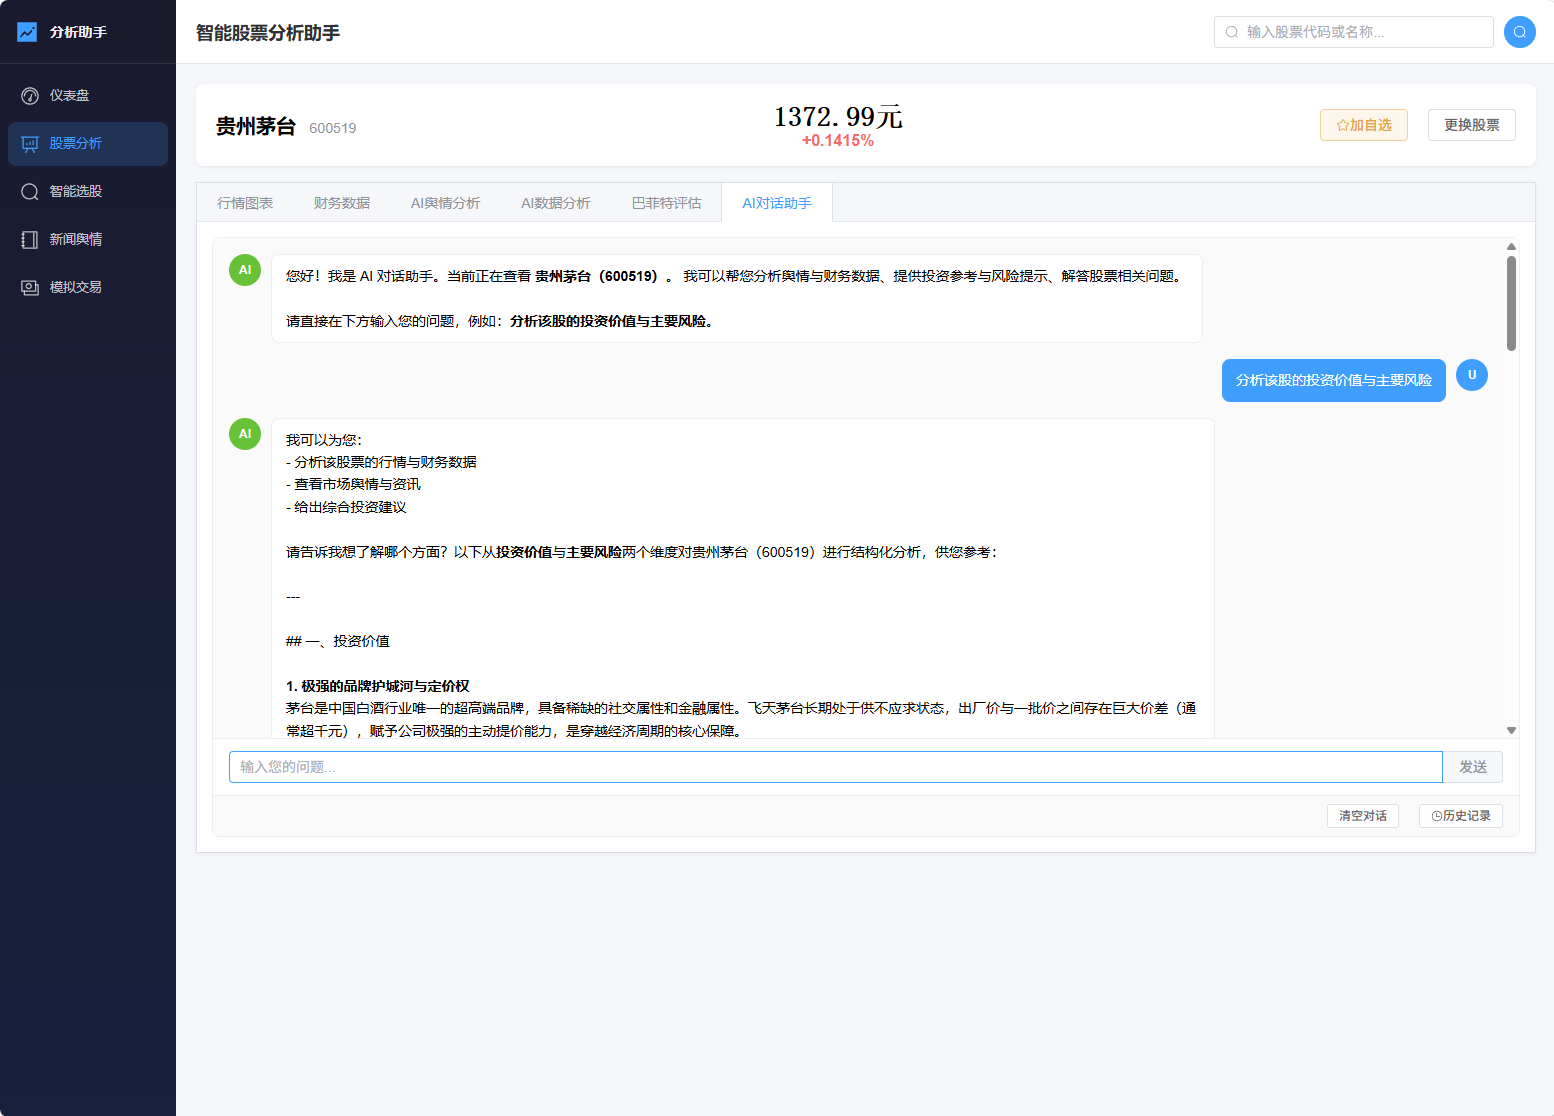
Task: Go to 智能选股 in the sidebar
Action: (88, 192)
